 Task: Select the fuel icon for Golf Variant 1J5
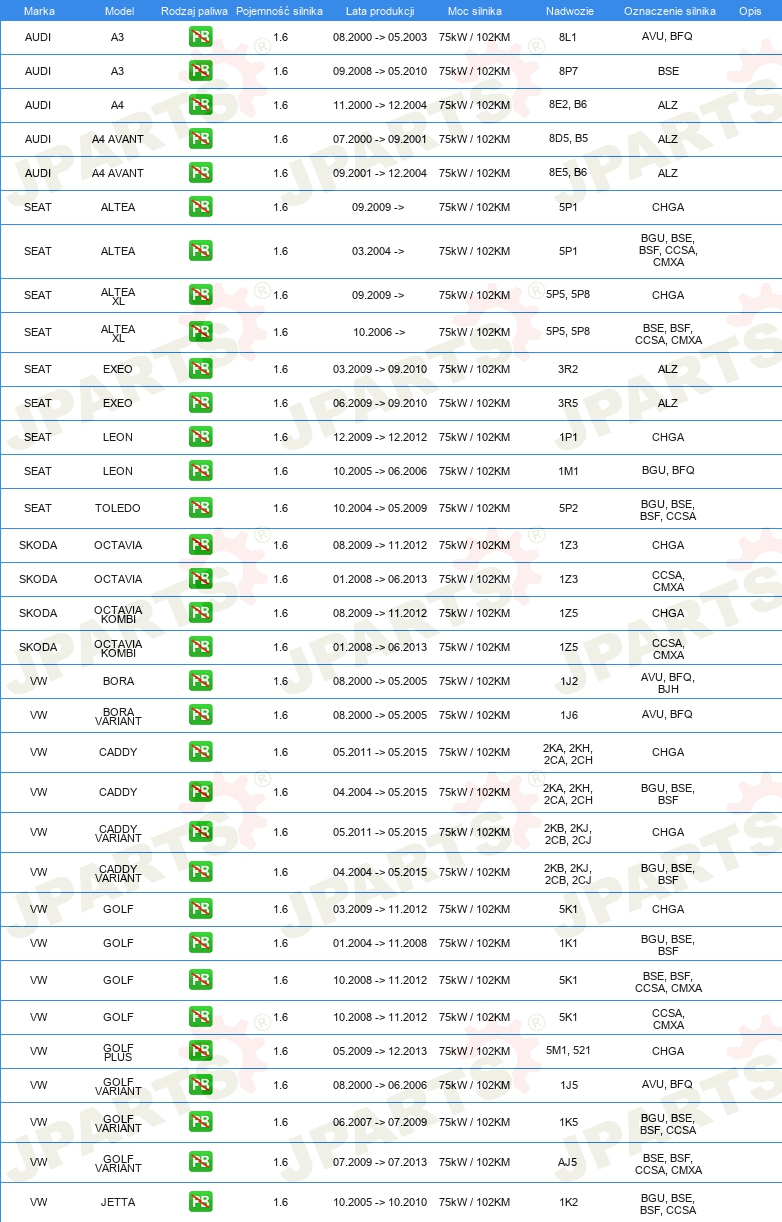click(200, 1085)
